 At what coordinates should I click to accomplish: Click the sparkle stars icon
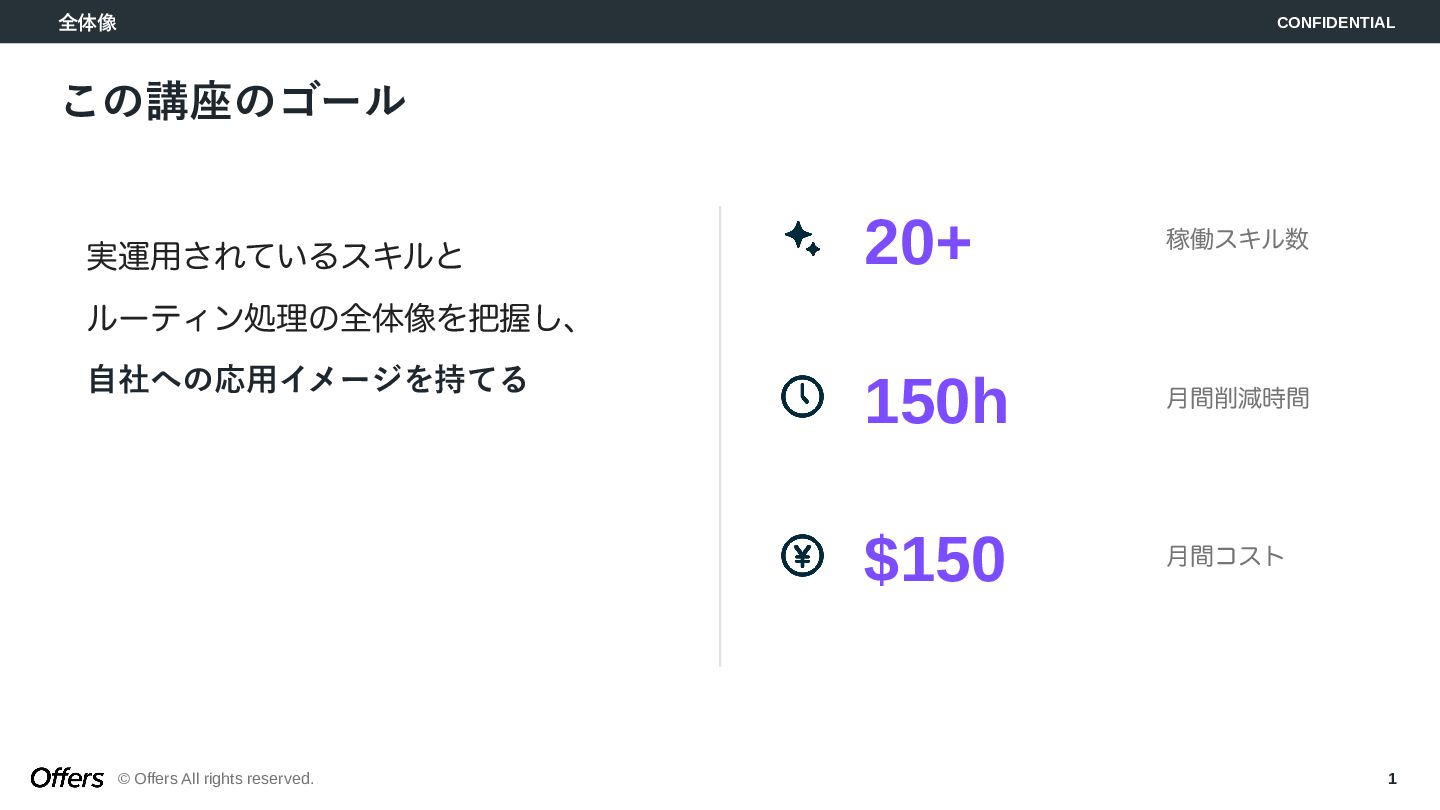pyautogui.click(x=802, y=239)
